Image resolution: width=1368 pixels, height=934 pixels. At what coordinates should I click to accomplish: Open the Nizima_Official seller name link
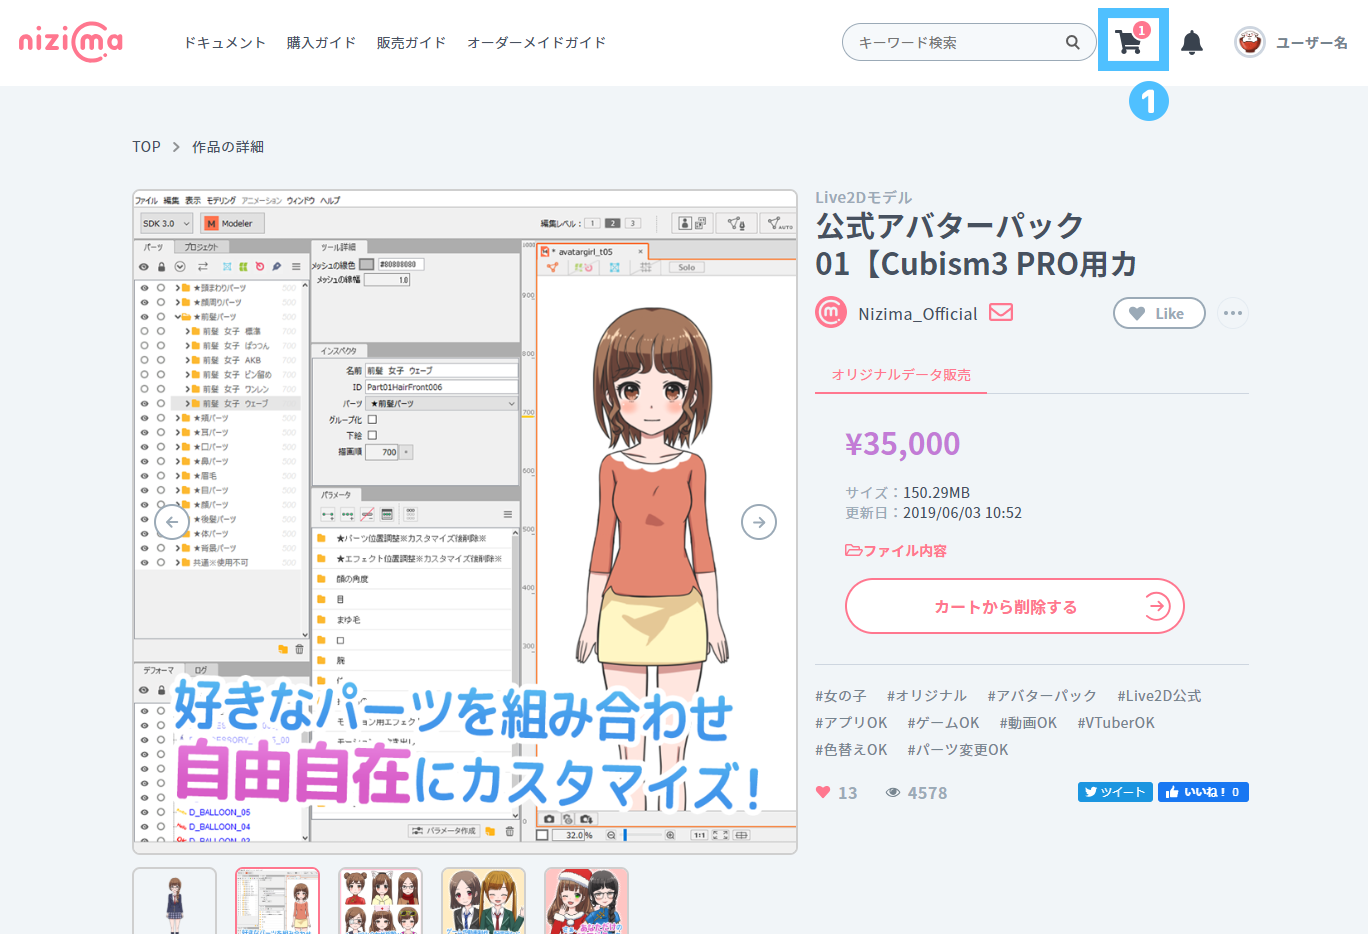(918, 314)
